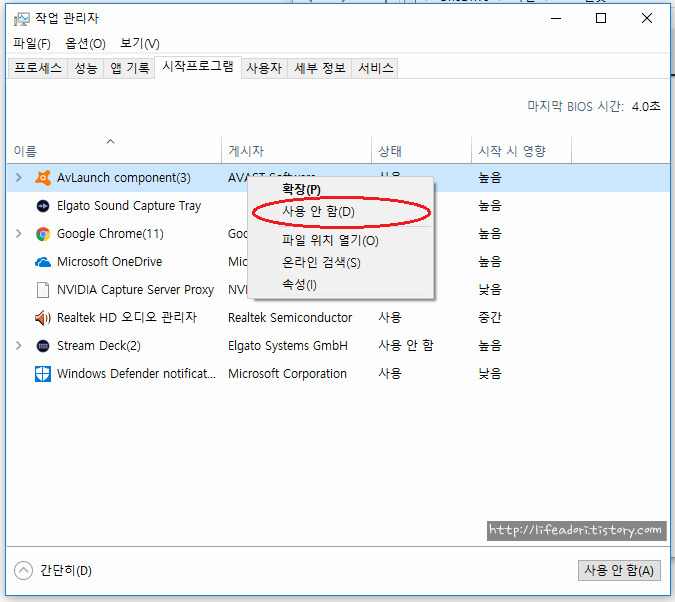Click the Microsoft Corporation publisher cell
The width and height of the screenshot is (675, 602).
tap(287, 374)
